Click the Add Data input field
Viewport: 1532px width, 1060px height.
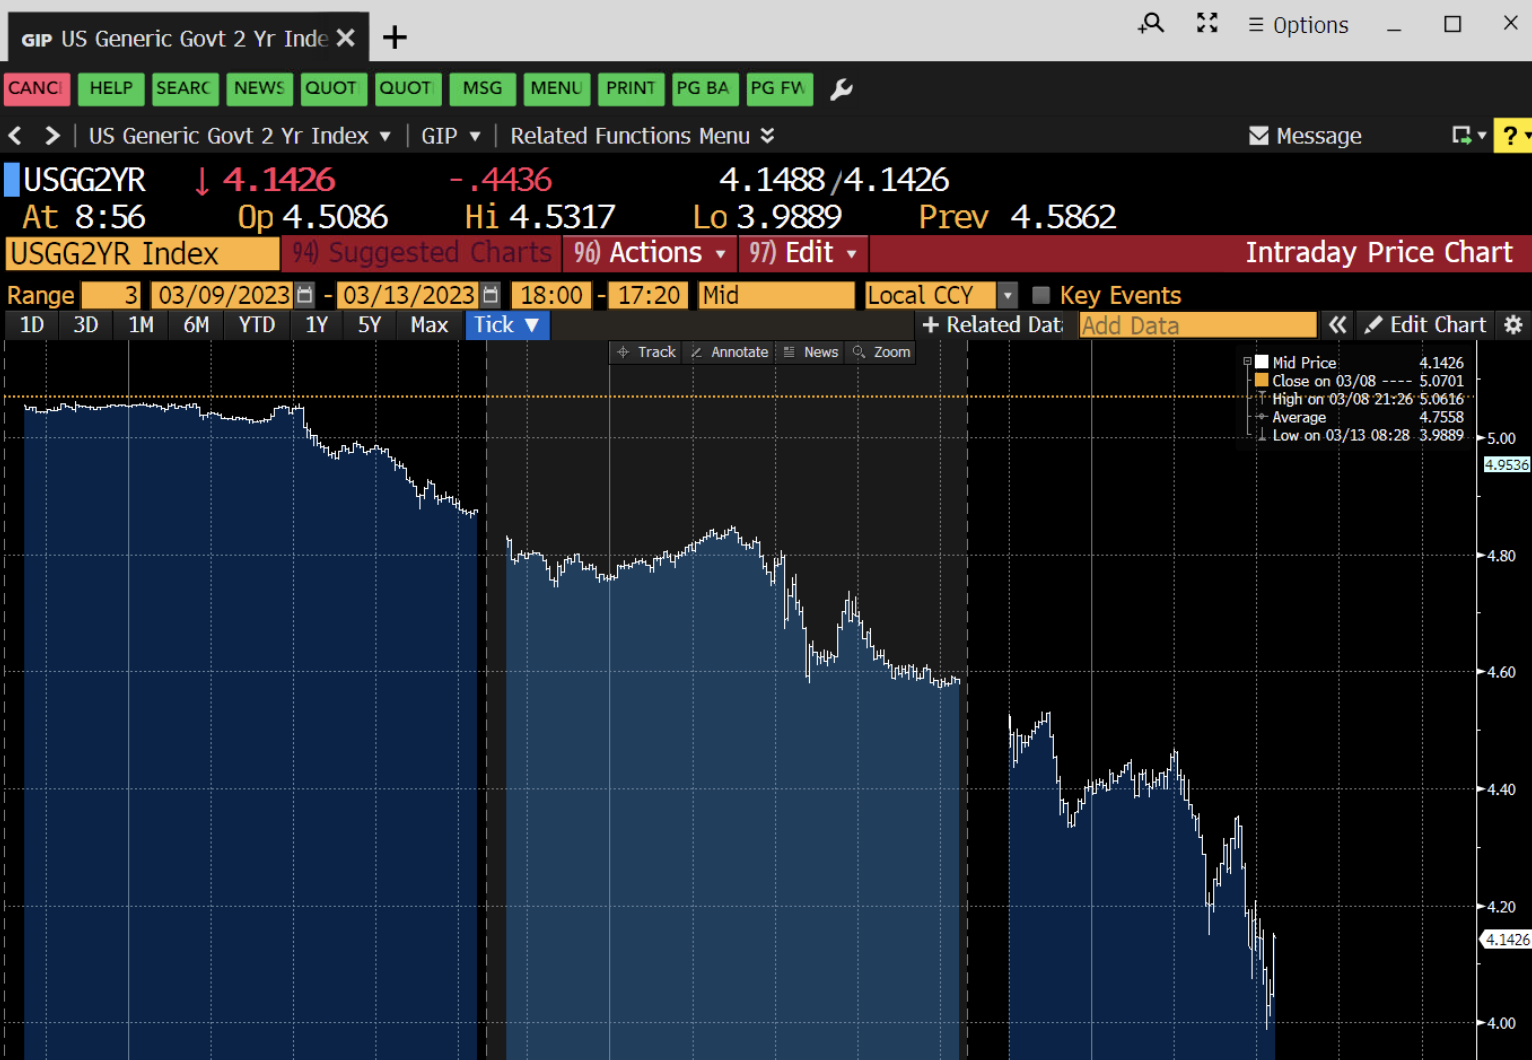point(1197,325)
